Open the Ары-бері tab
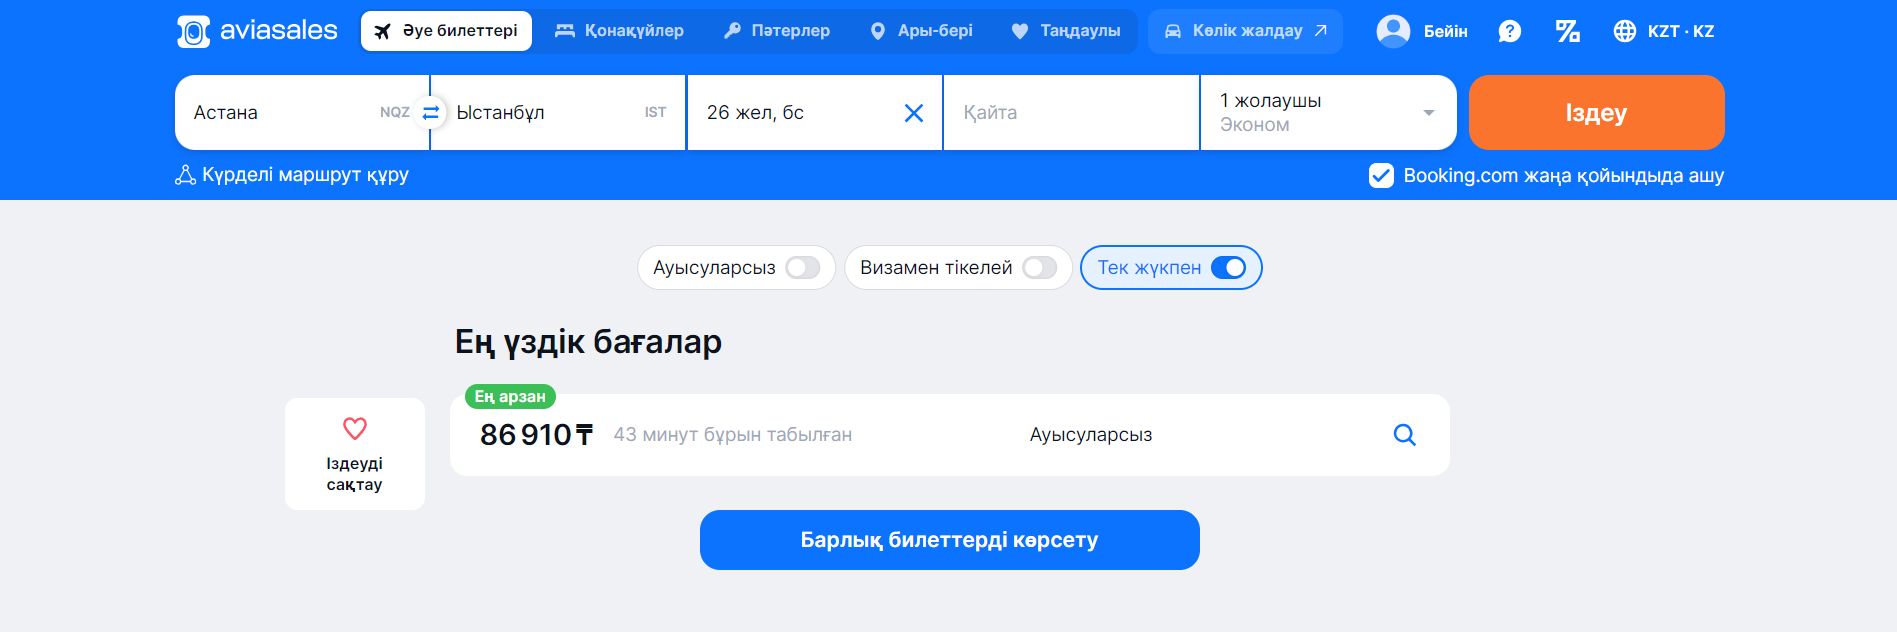Viewport: 1897px width, 632px height. 921,31
